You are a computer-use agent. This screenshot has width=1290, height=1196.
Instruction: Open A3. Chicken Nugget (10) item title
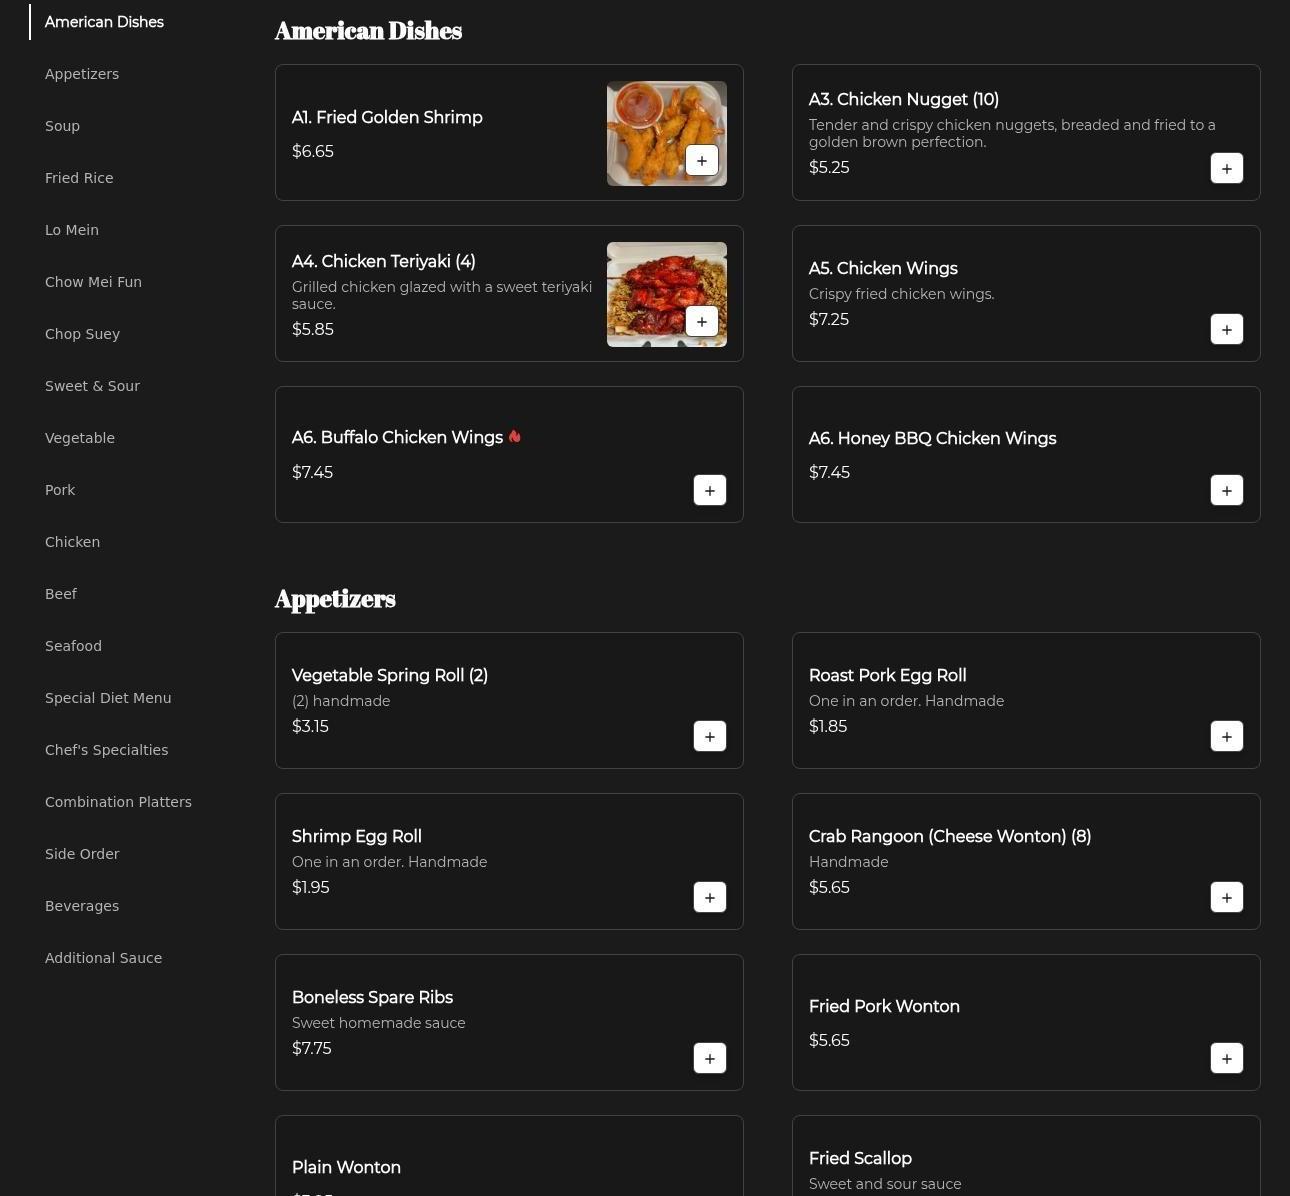click(x=904, y=99)
